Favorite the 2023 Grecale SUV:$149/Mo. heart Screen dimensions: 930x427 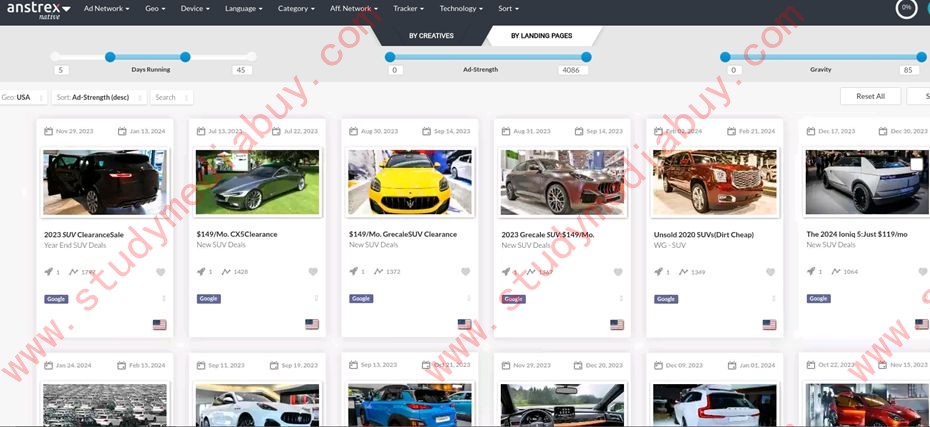click(618, 272)
